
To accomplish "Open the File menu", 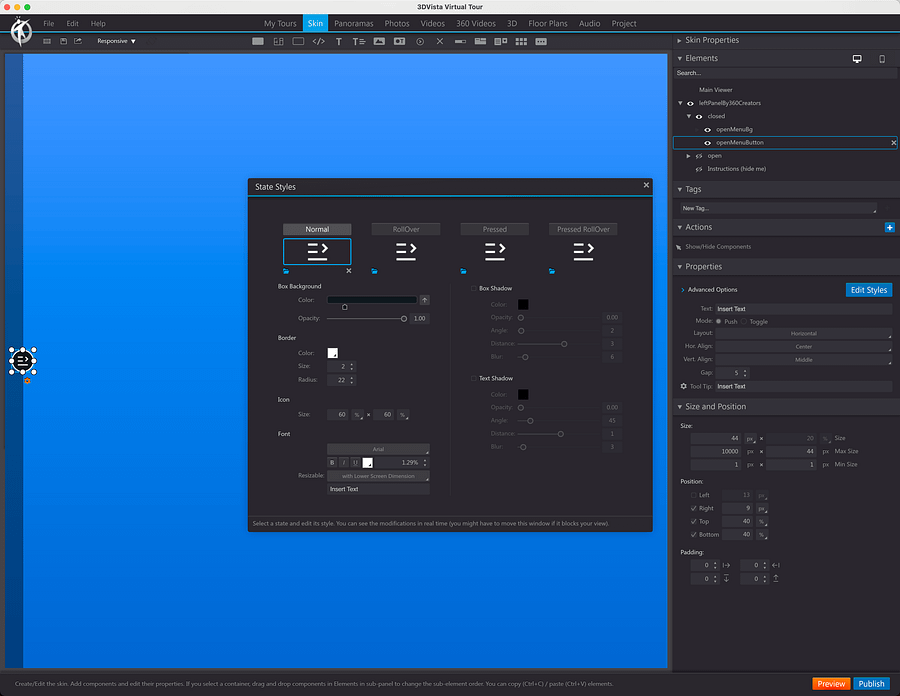I will click(49, 24).
